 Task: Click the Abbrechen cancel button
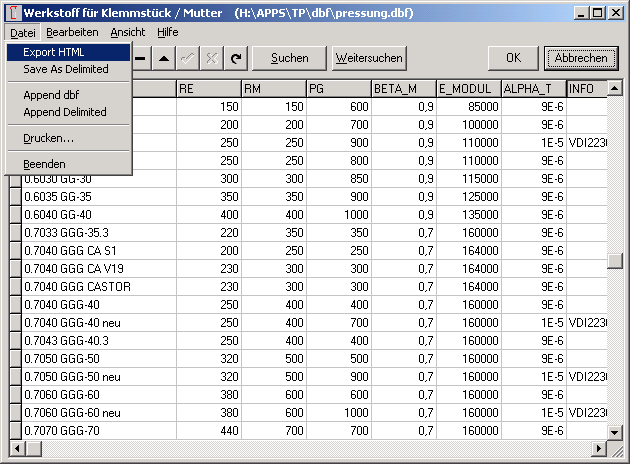pyautogui.click(x=581, y=58)
